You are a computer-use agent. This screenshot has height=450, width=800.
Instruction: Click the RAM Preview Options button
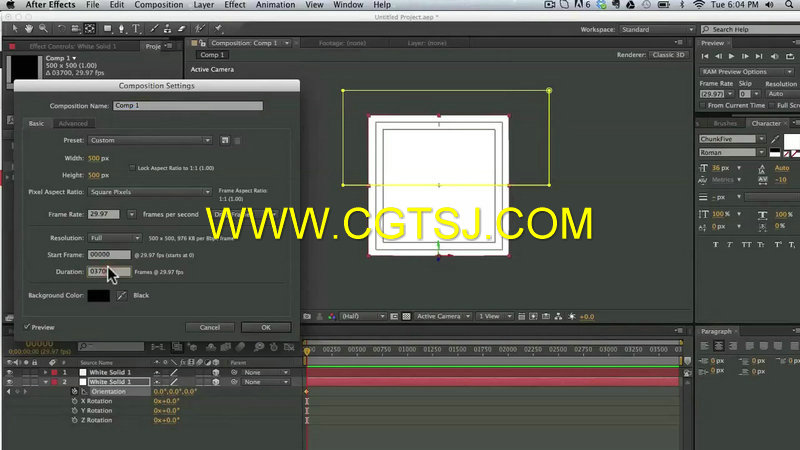[x=746, y=72]
